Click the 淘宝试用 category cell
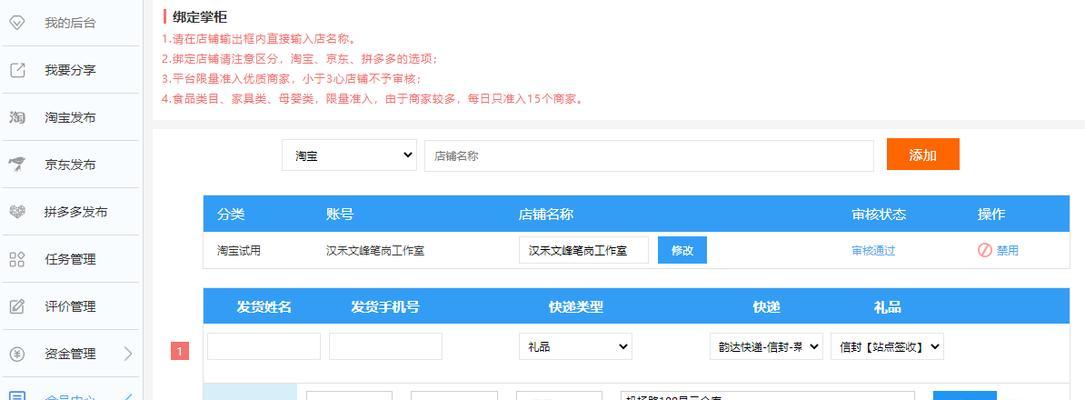Viewport: 1085px width, 400px height. 239,251
